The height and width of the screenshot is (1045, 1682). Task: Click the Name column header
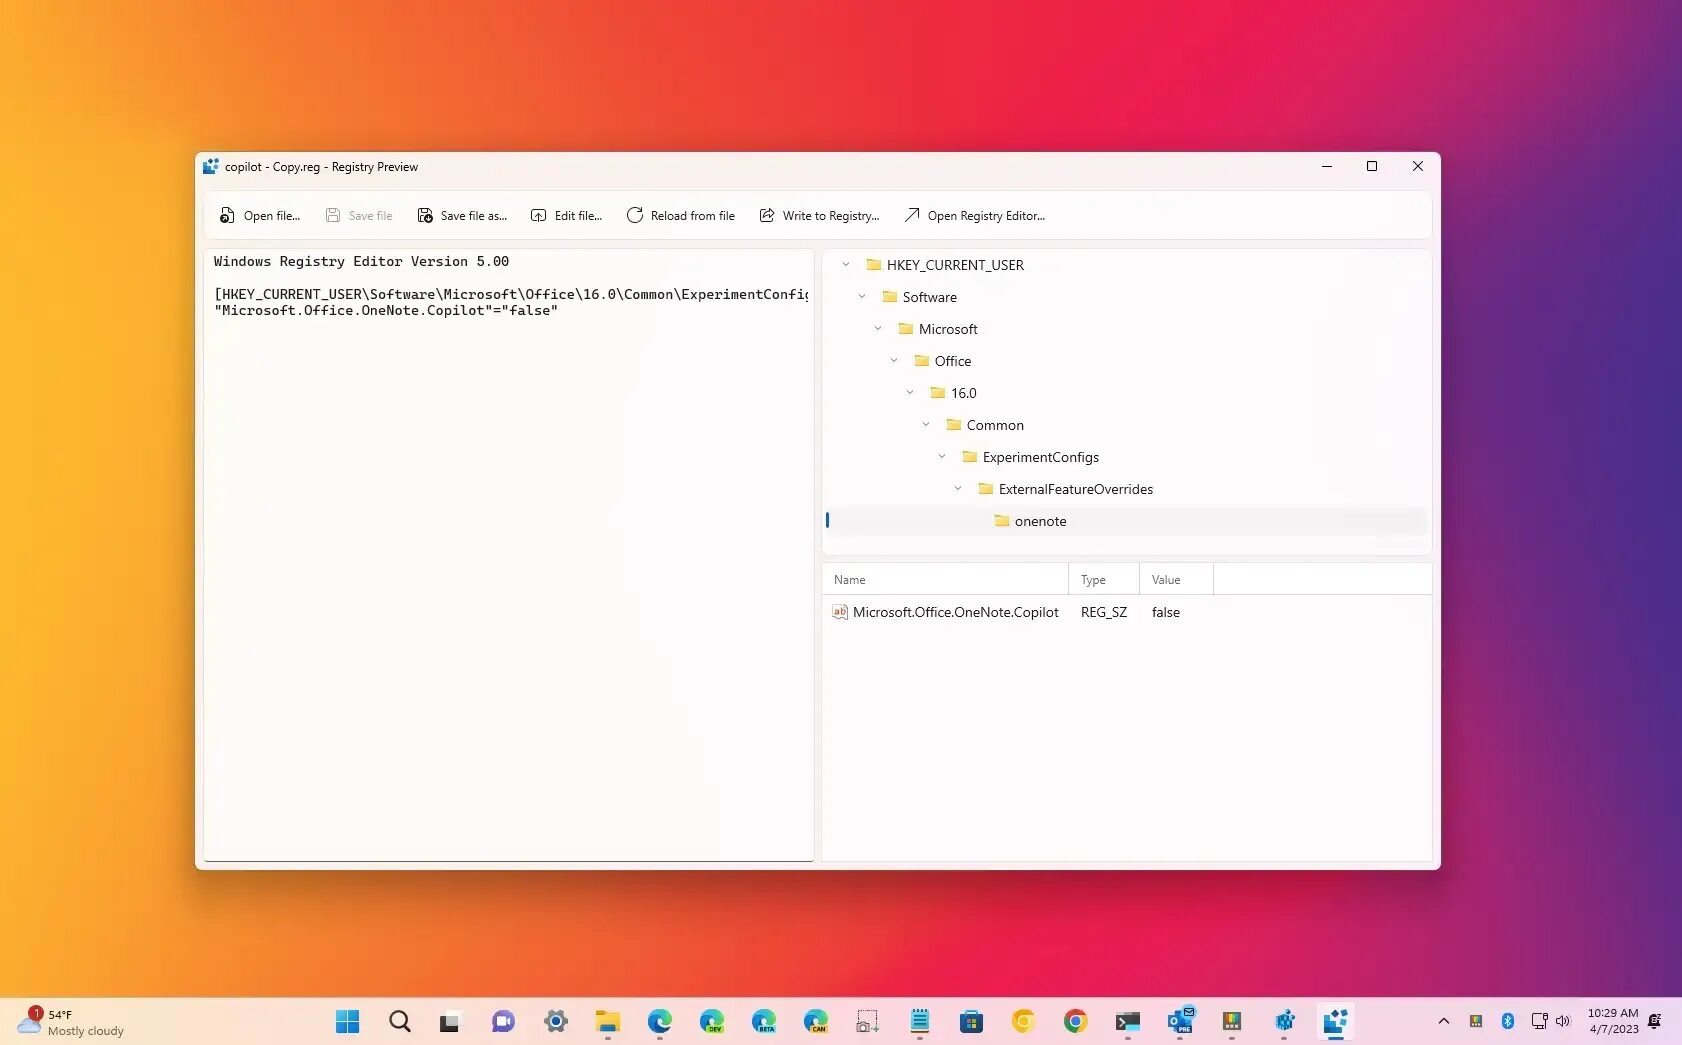[945, 580]
